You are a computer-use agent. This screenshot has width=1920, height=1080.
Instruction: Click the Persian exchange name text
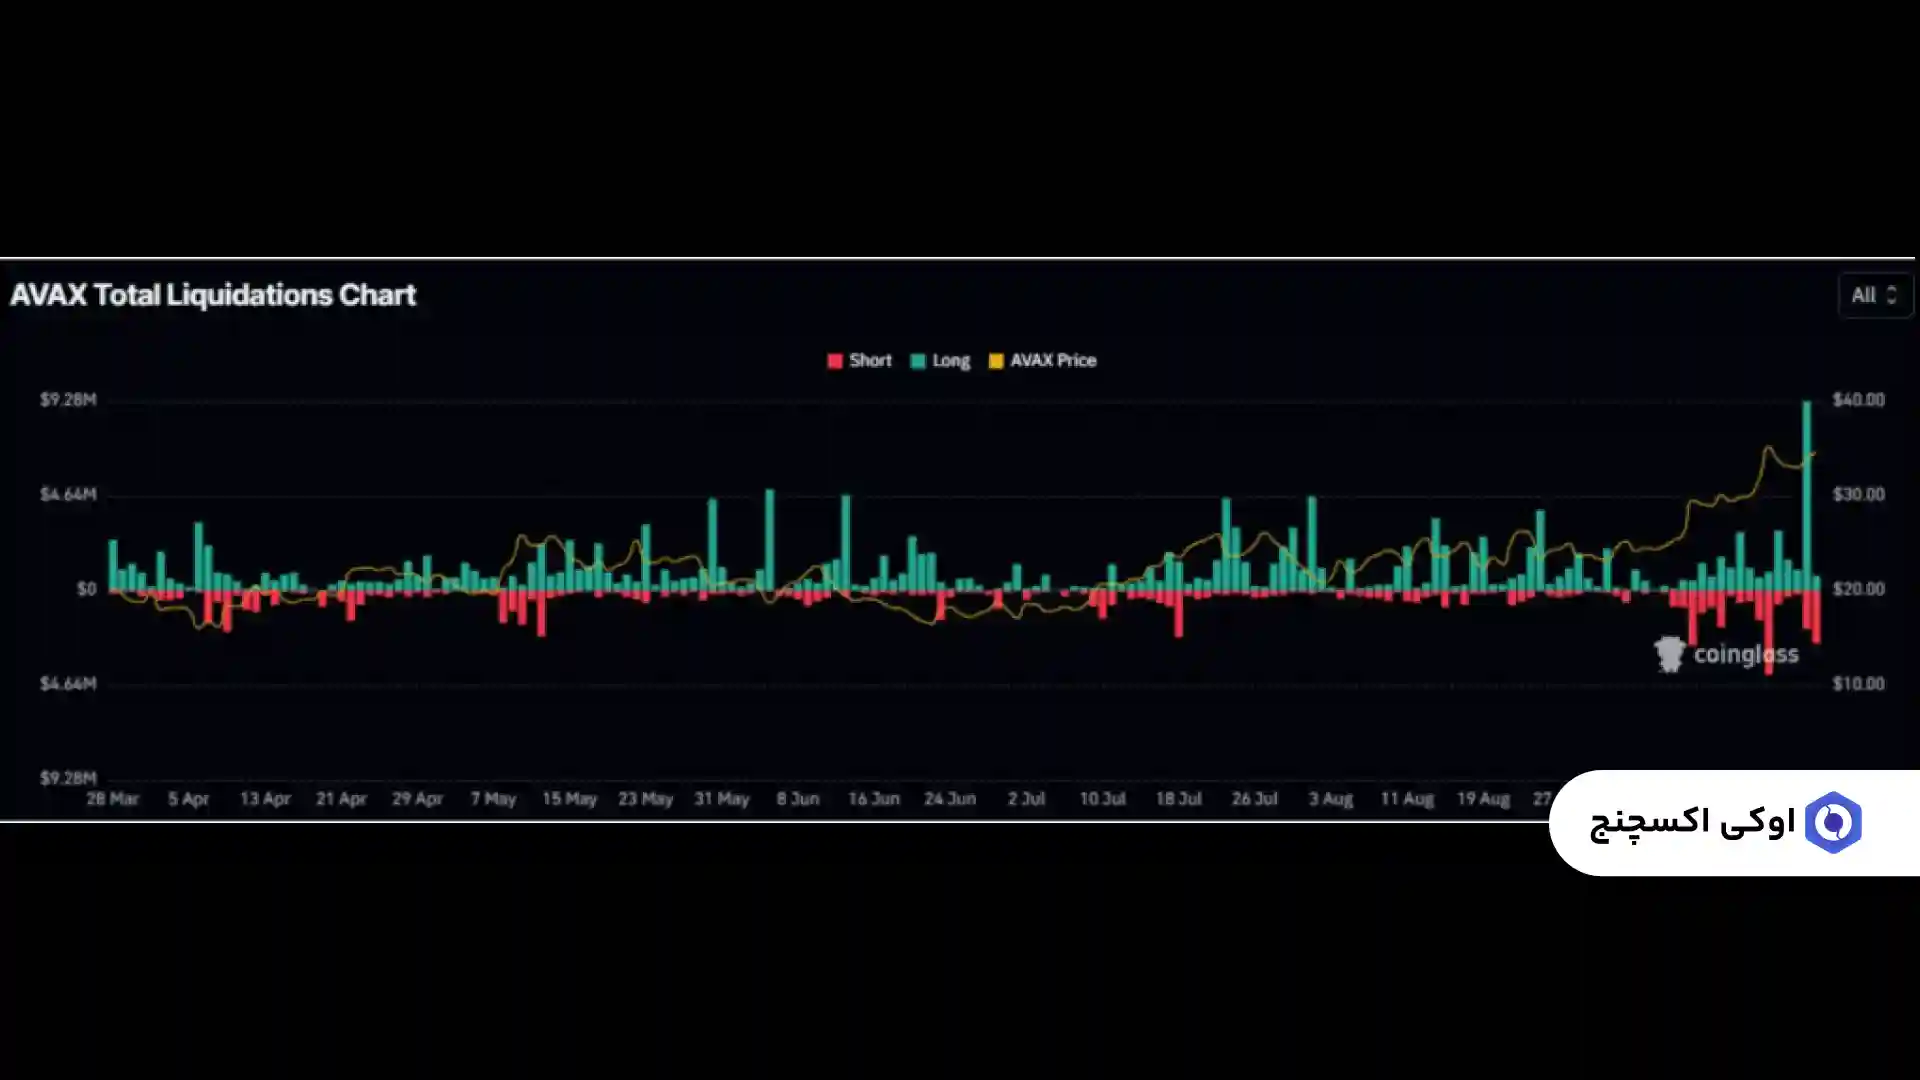1692,823
